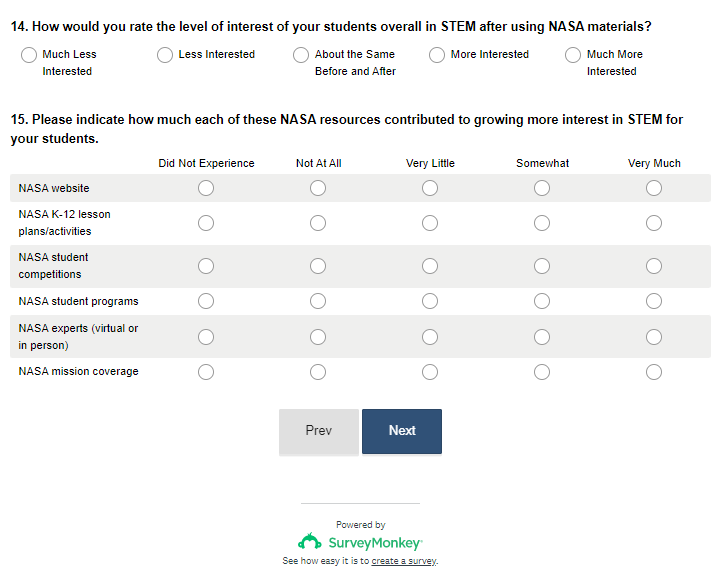The image size is (727, 579).
Task: Set NASA student competitions to 'Very Much'
Action: click(x=654, y=266)
